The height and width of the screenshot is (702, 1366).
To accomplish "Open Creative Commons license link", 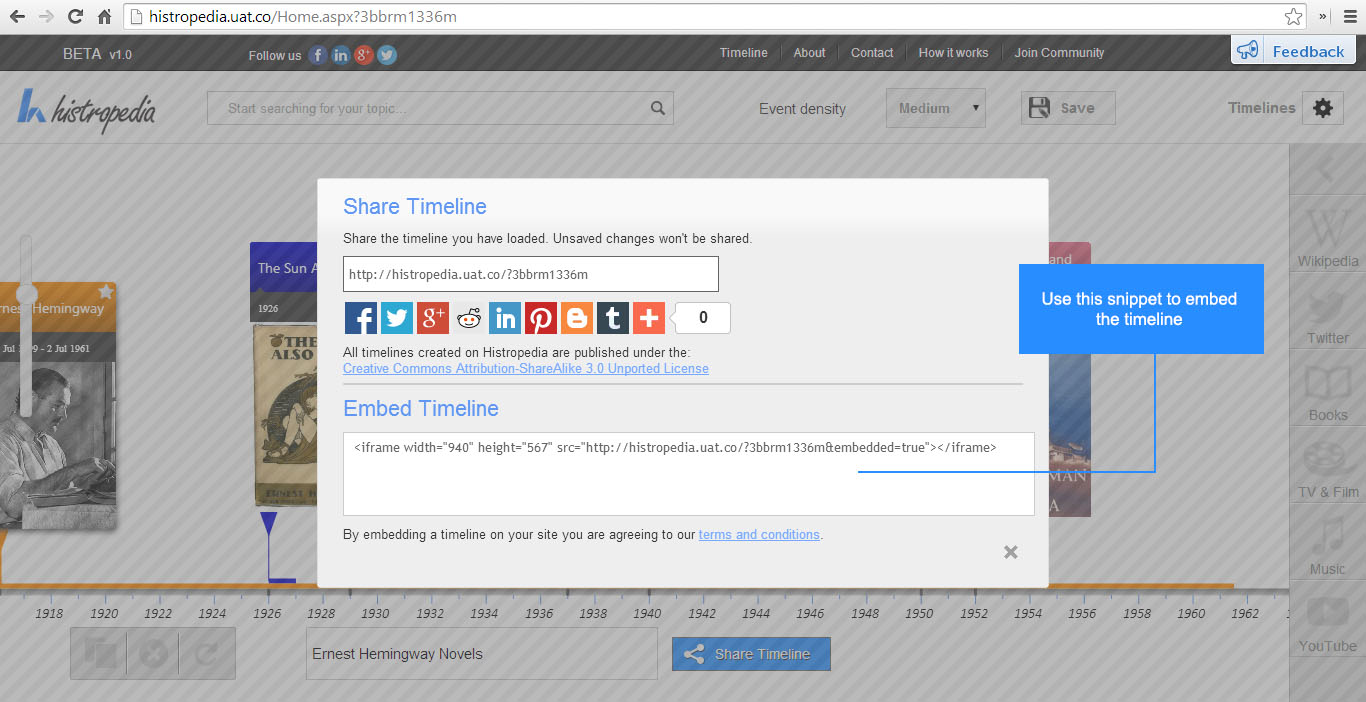I will click(x=525, y=369).
